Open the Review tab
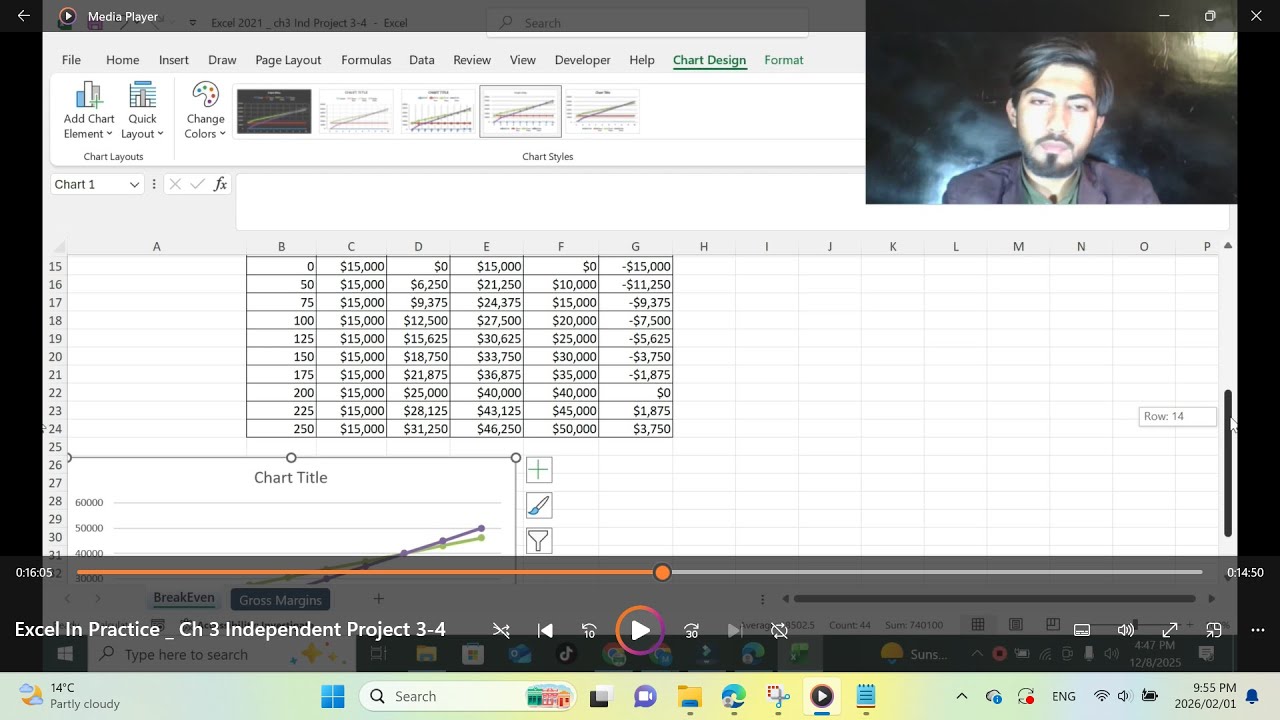 tap(472, 60)
